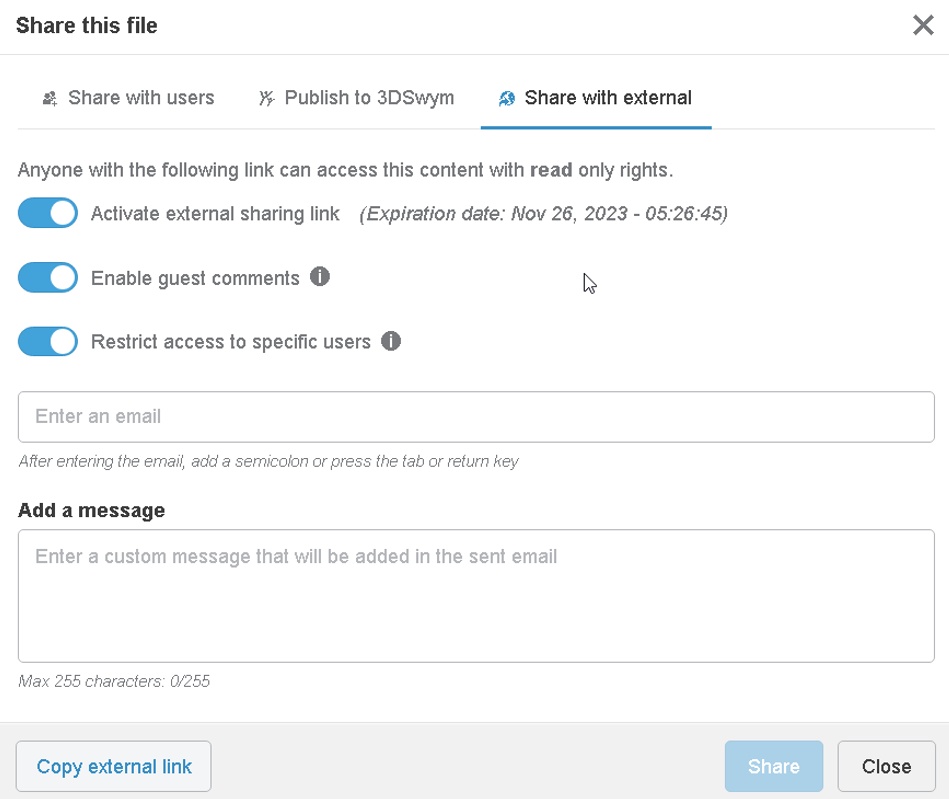Click the Copy external link button
This screenshot has width=949, height=799.
point(114,766)
